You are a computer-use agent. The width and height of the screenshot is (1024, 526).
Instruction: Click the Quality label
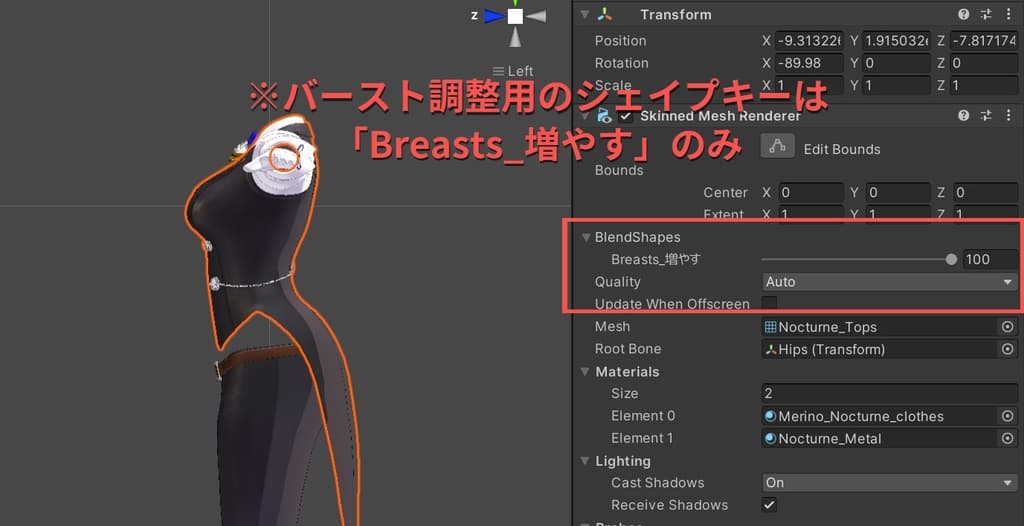click(x=618, y=282)
